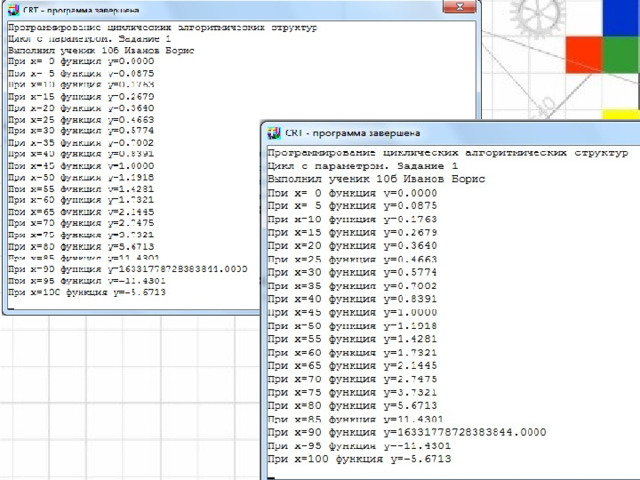Image resolution: width=640 pixels, height=480 pixels.
Task: Click the 'x=100' output line in the back window
Action: (x=86, y=294)
